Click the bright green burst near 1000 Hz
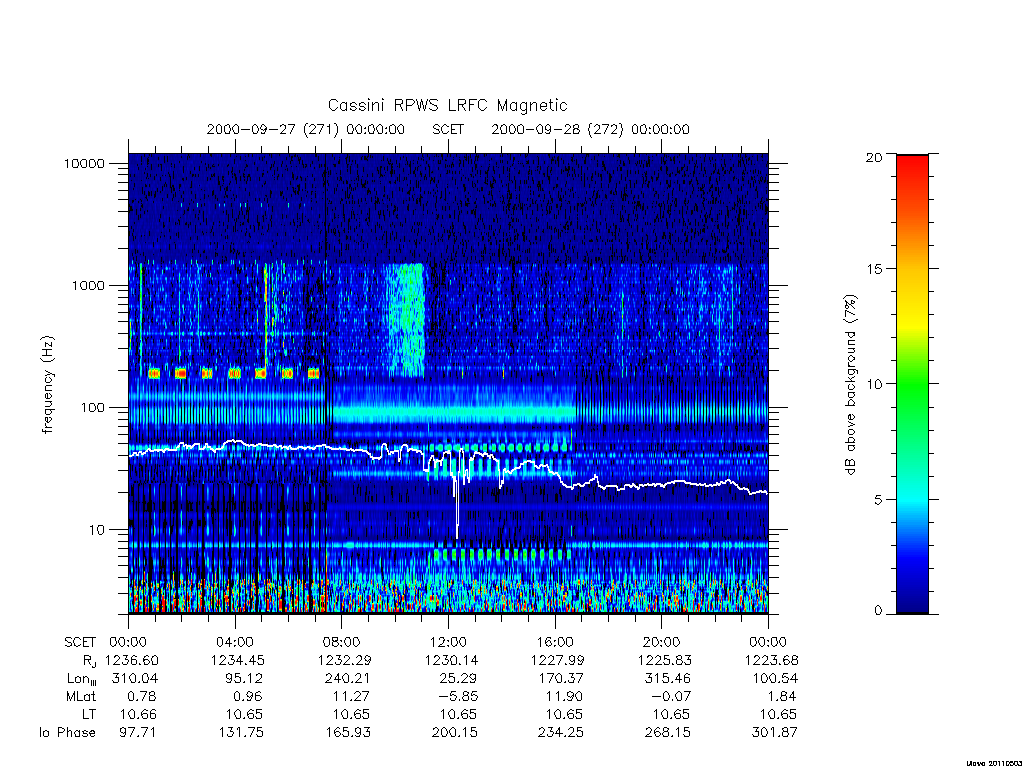Image resolution: width=1024 pixels, height=768 pixels. (406, 320)
